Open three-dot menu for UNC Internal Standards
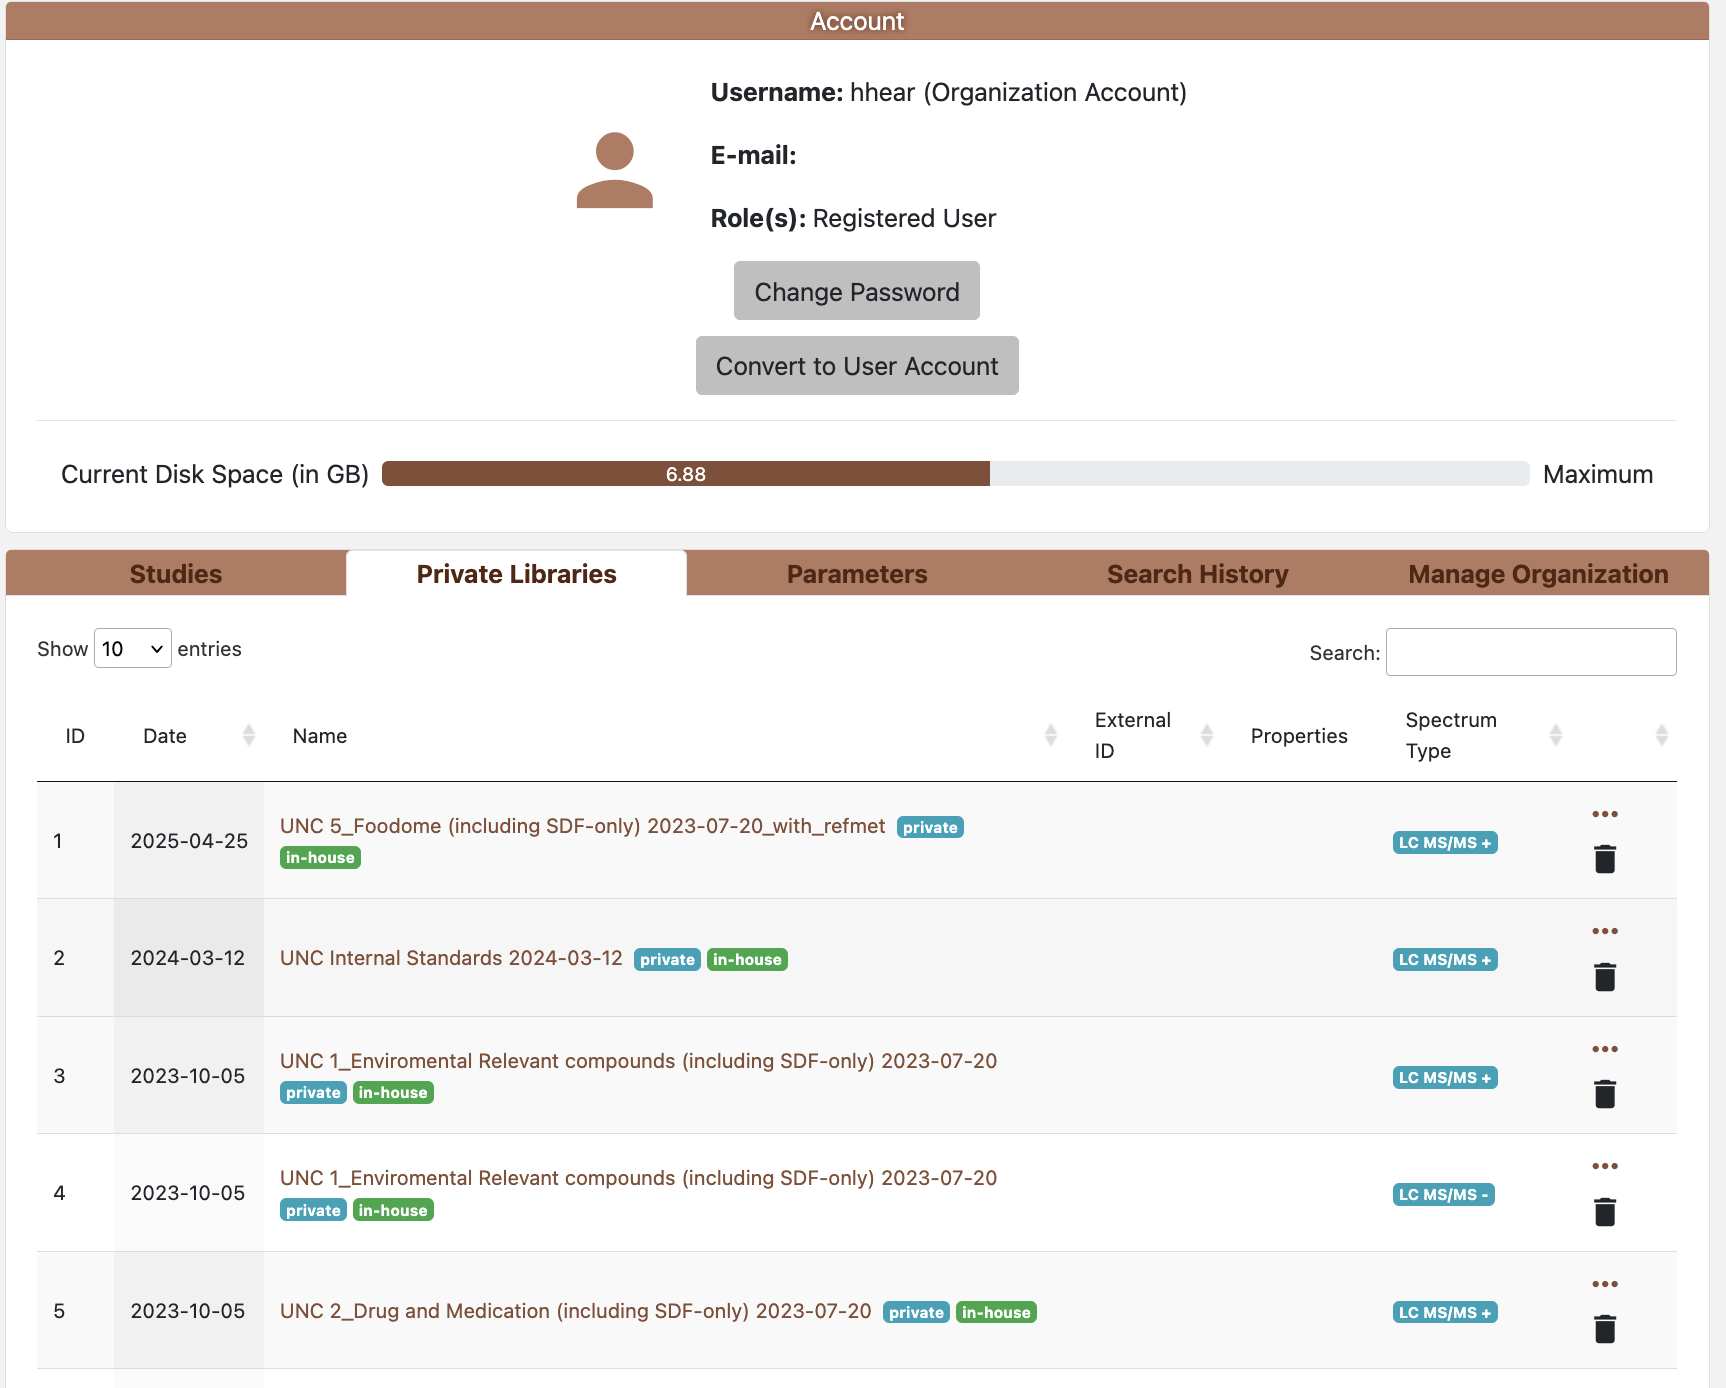The image size is (1726, 1388). [x=1604, y=931]
